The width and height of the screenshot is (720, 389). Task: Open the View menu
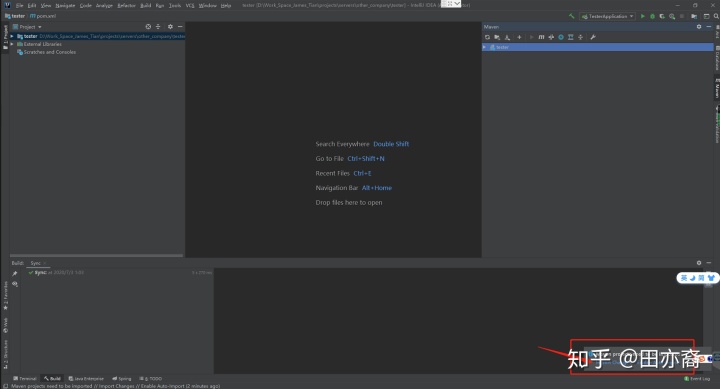pyautogui.click(x=46, y=6)
